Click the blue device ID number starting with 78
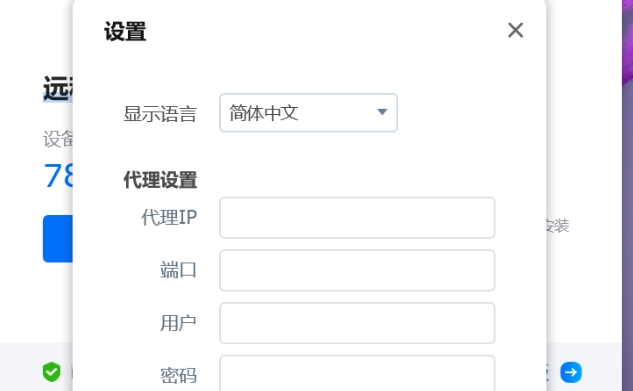The width and height of the screenshot is (633, 391). 58,176
